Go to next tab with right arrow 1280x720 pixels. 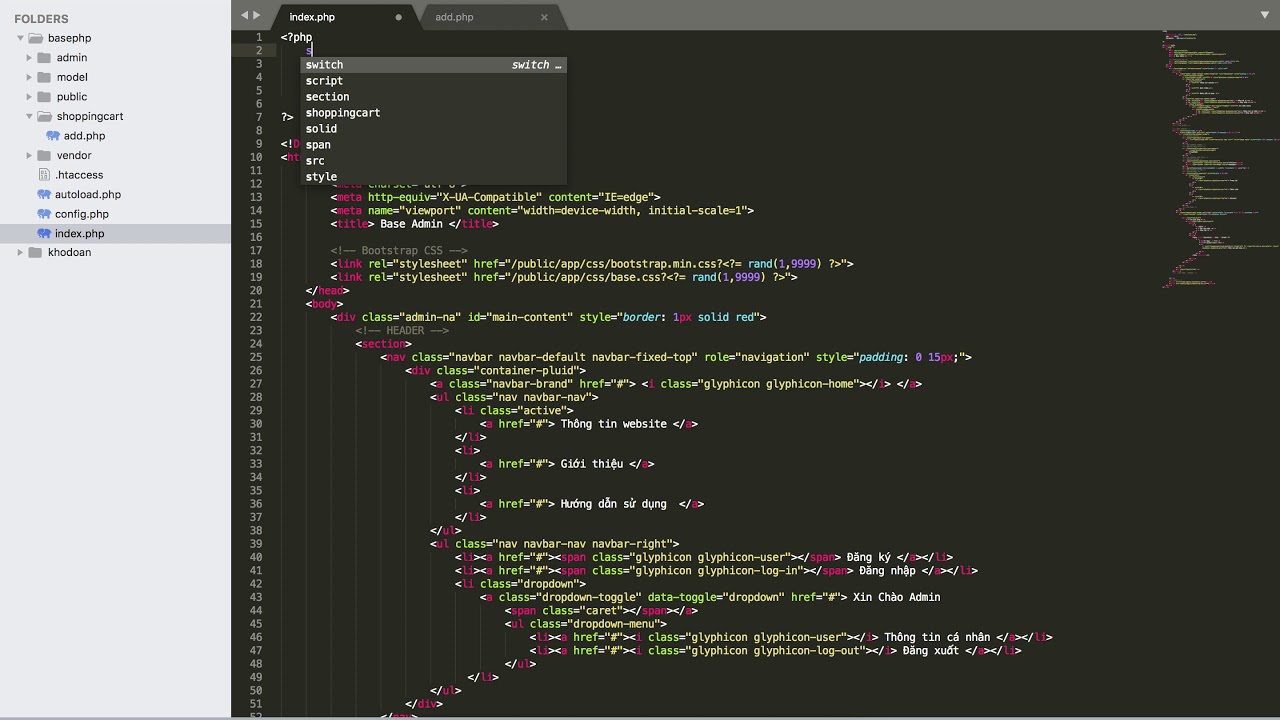(257, 15)
